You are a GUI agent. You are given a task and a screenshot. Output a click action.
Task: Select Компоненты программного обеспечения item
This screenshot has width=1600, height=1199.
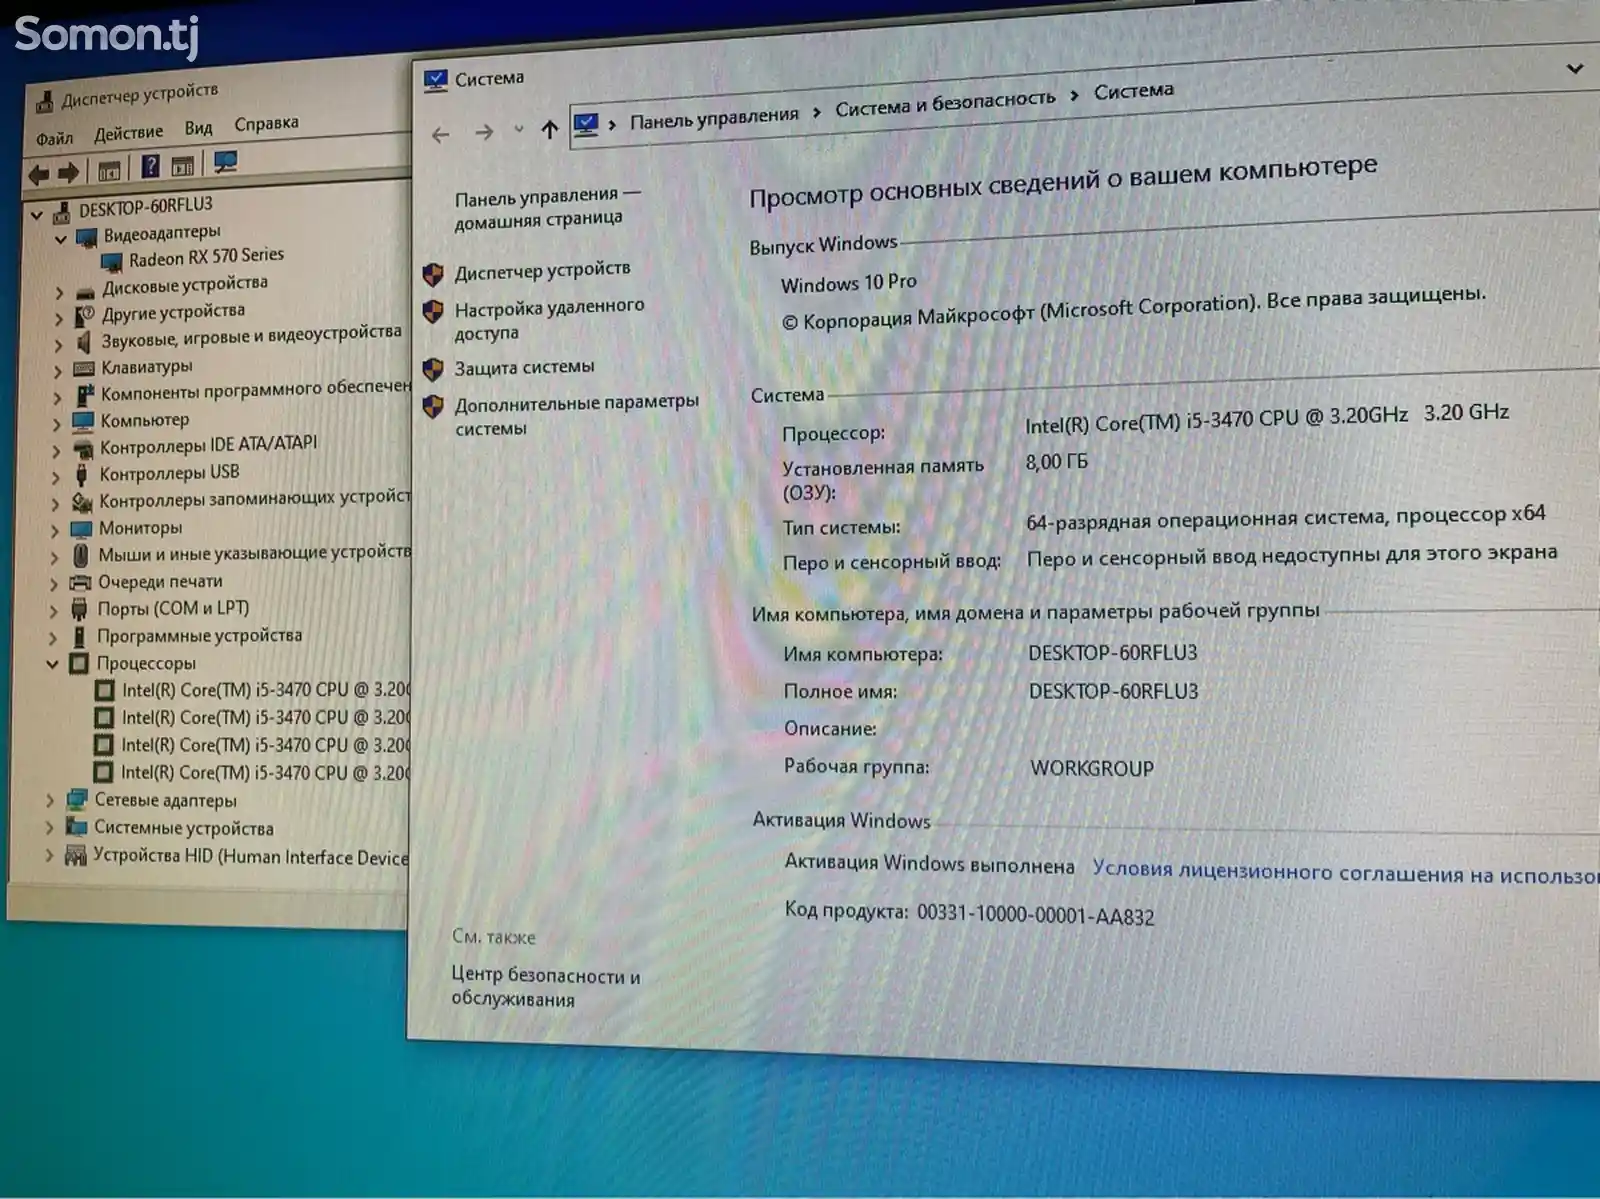click(x=255, y=391)
